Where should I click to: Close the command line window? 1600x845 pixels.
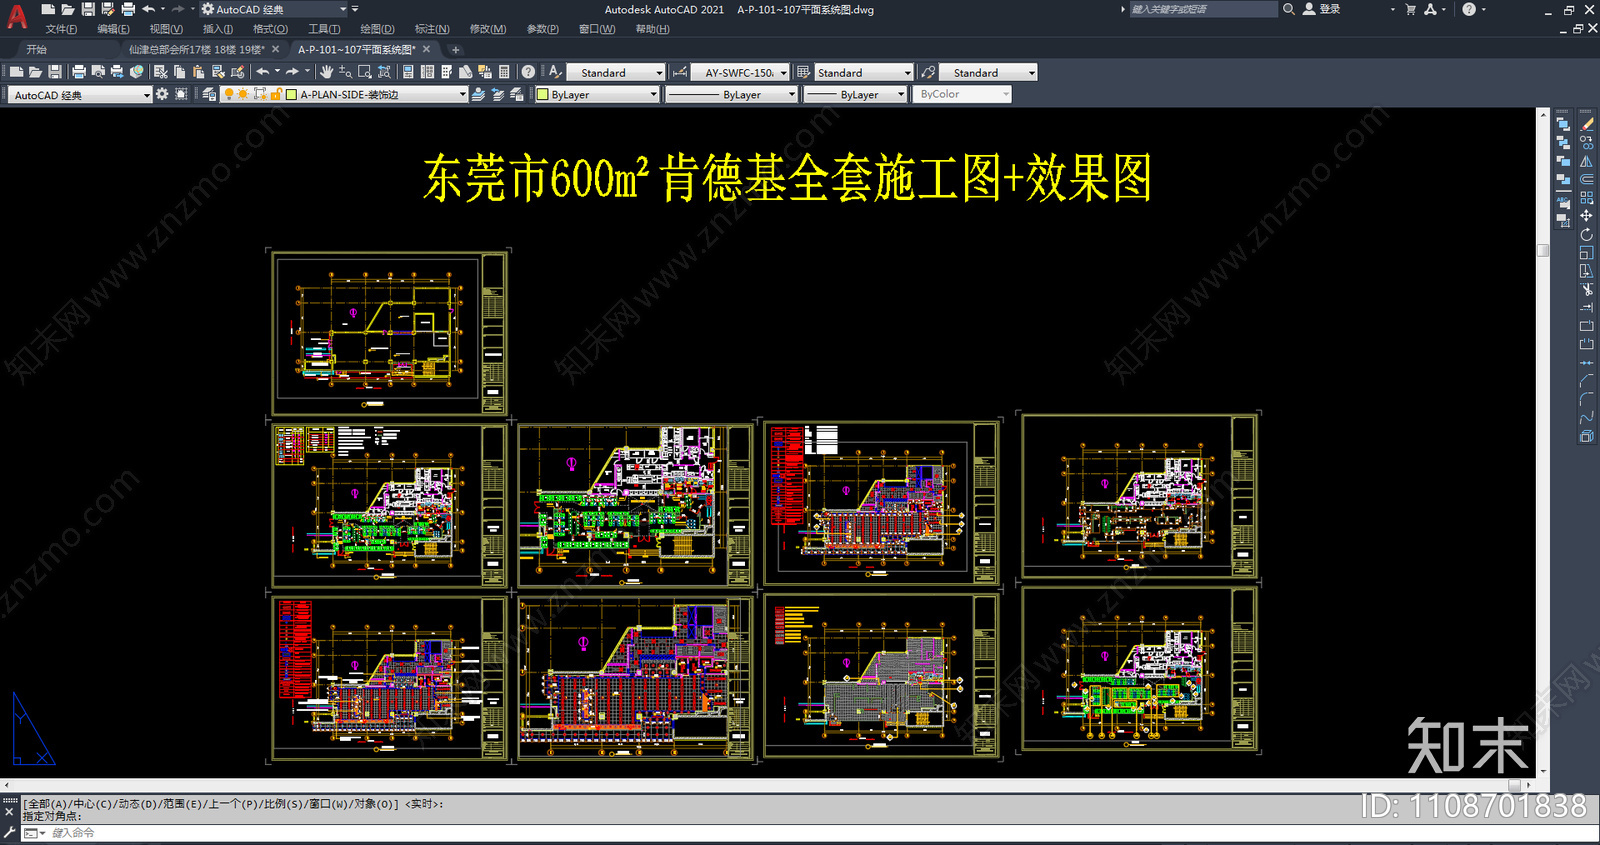click(10, 813)
